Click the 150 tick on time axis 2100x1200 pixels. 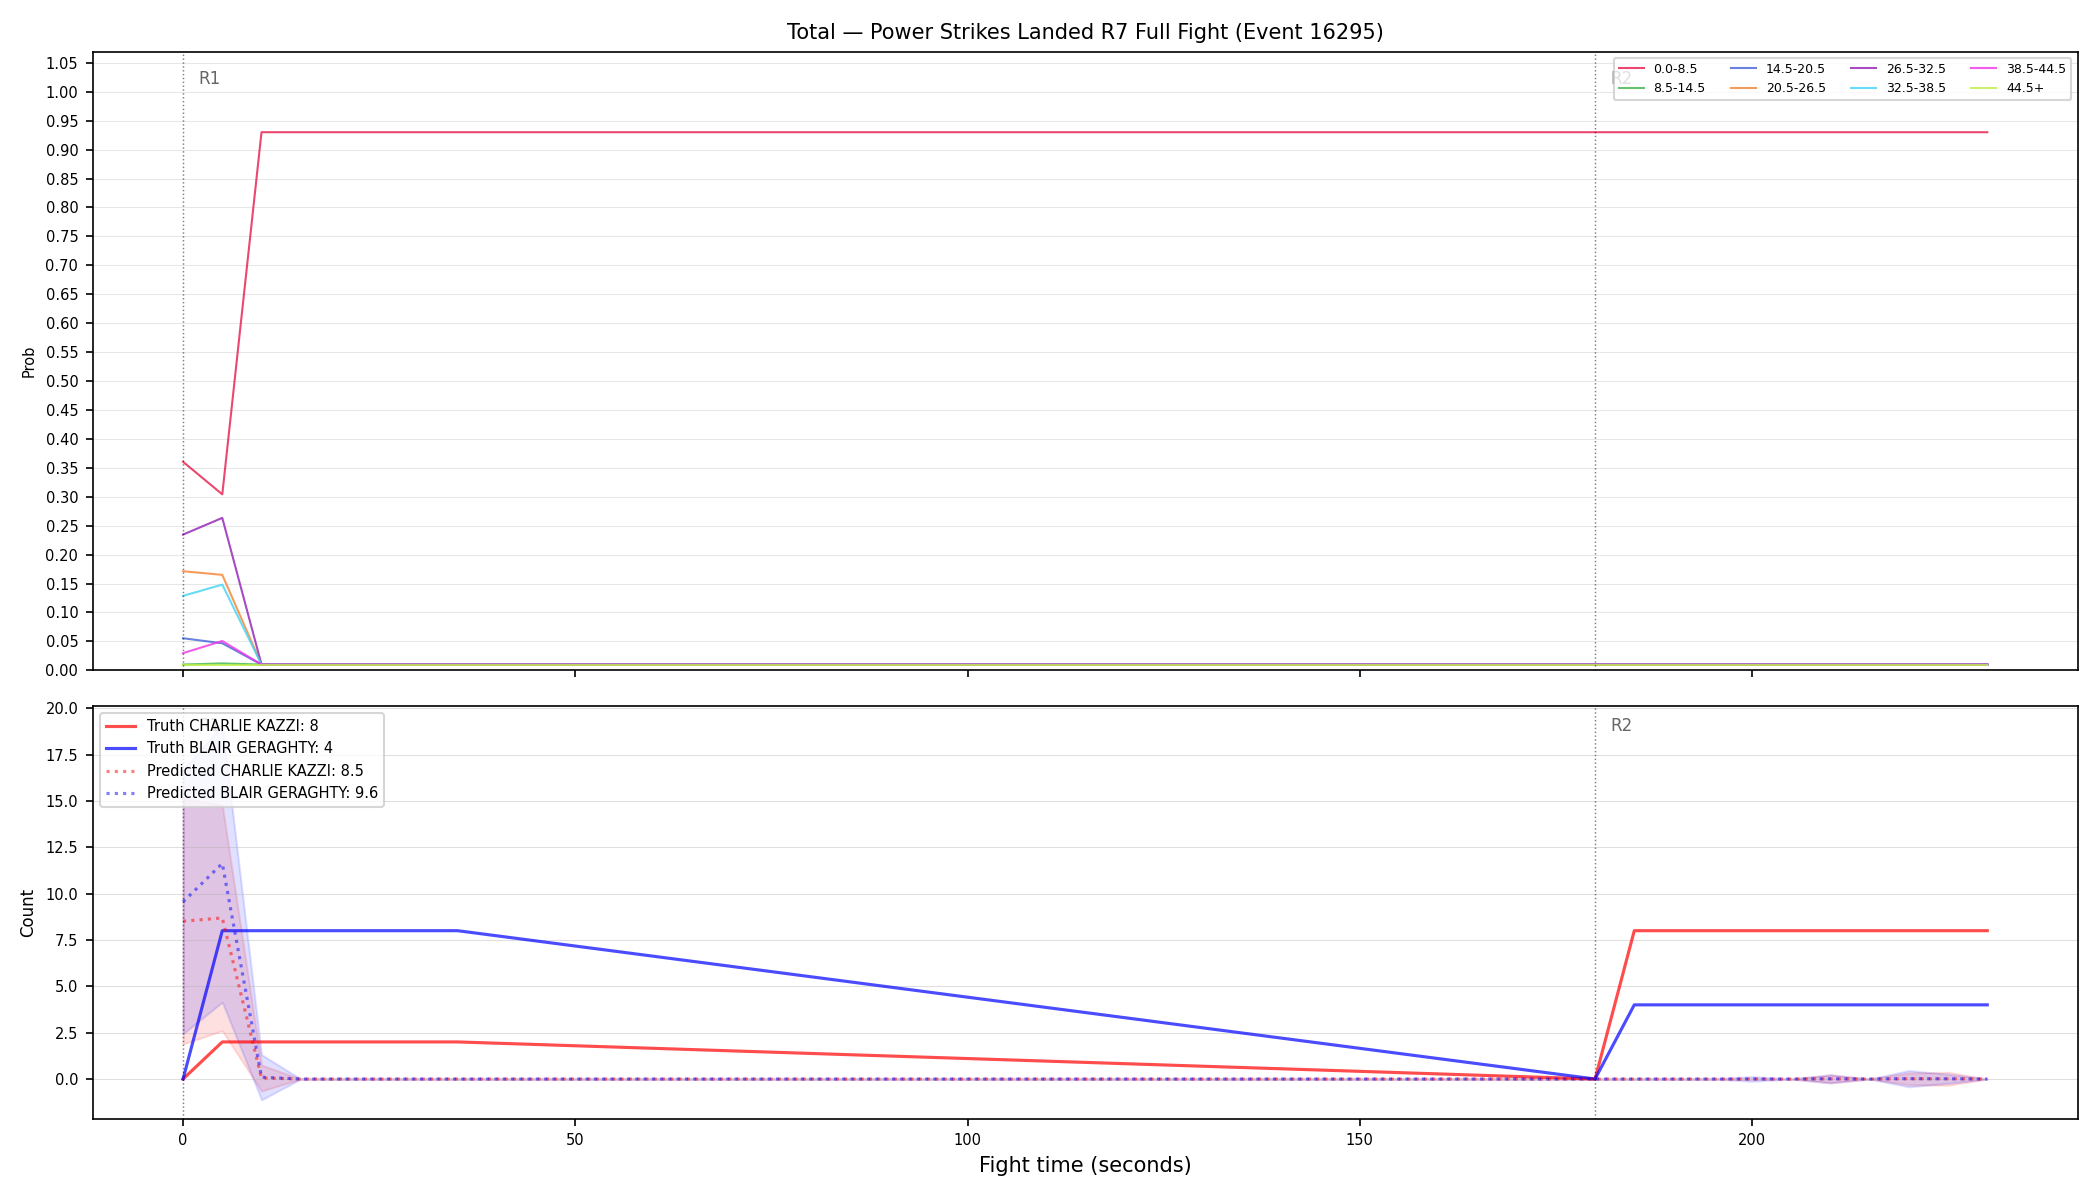pyautogui.click(x=1359, y=1139)
